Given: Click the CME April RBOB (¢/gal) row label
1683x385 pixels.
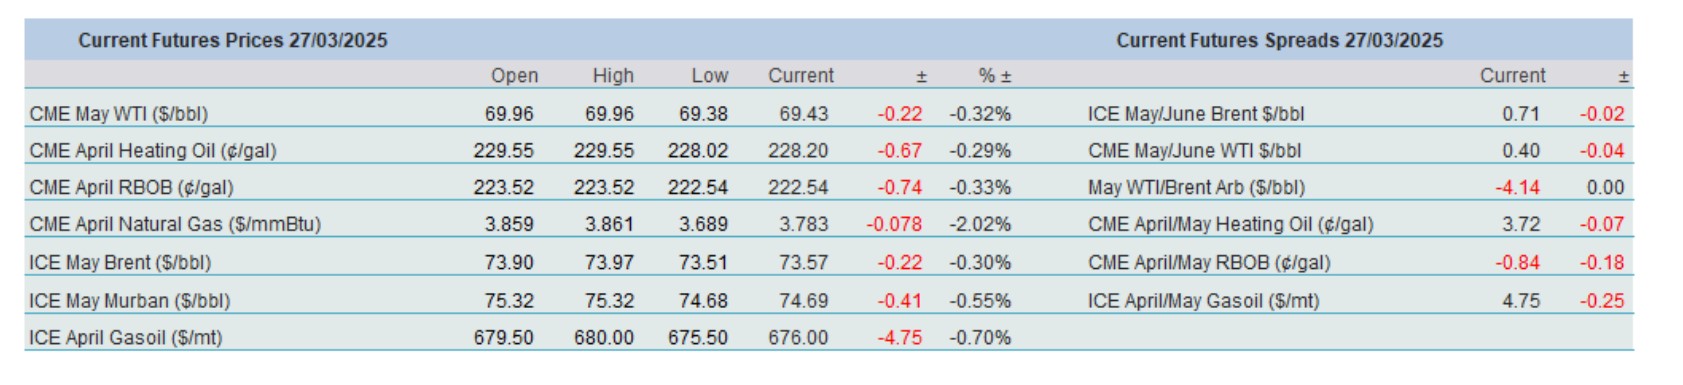Looking at the screenshot, I should click(131, 188).
